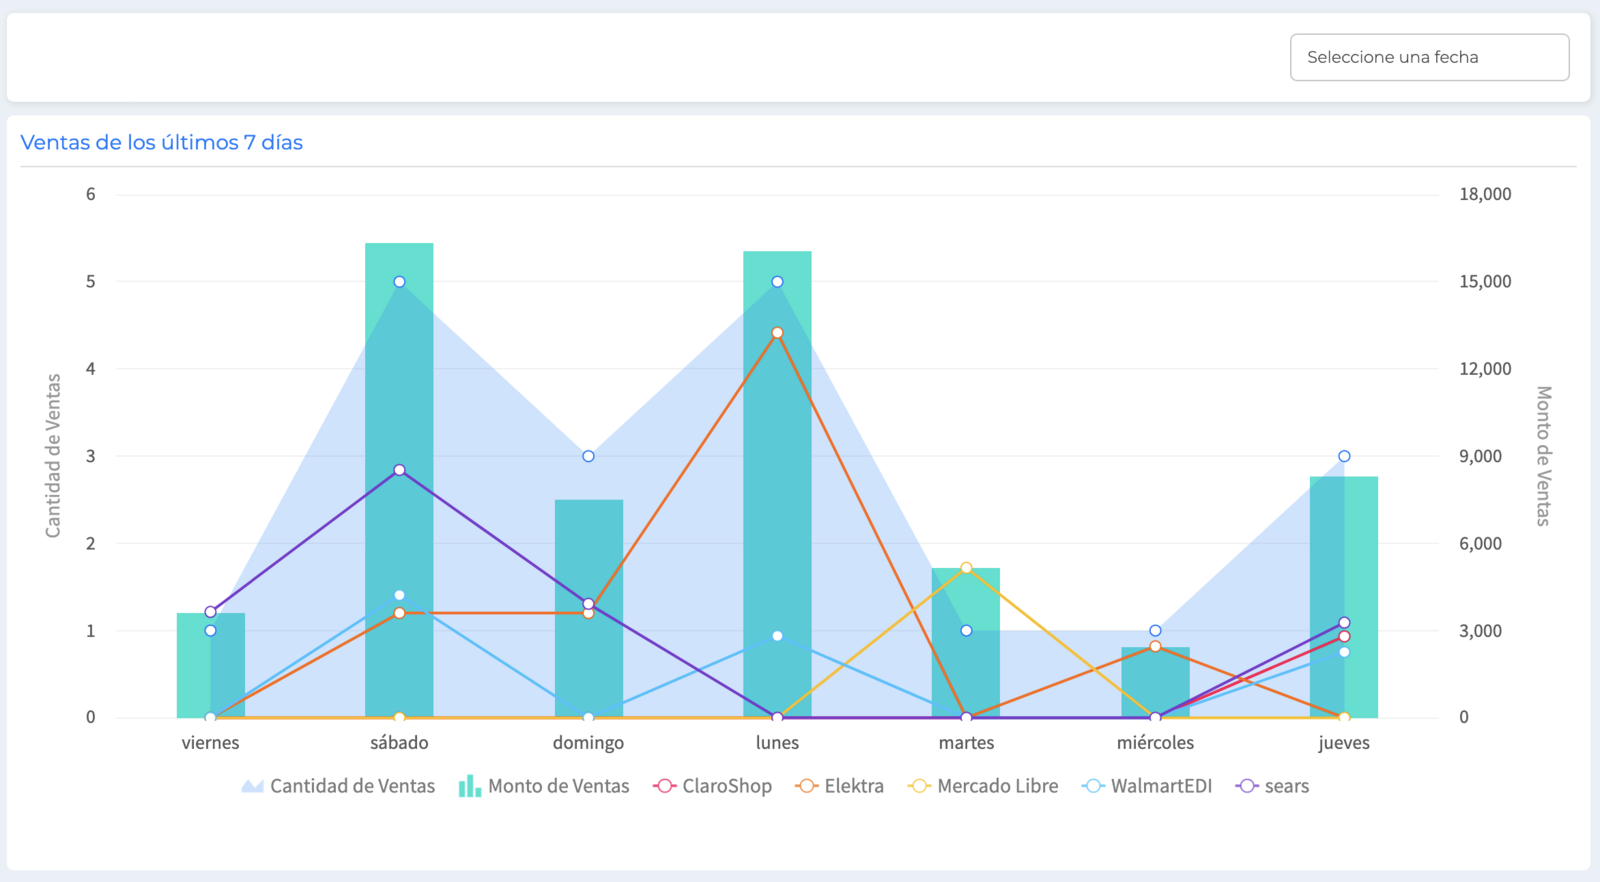Toggle the WalmartEDI legend entry

(1146, 786)
